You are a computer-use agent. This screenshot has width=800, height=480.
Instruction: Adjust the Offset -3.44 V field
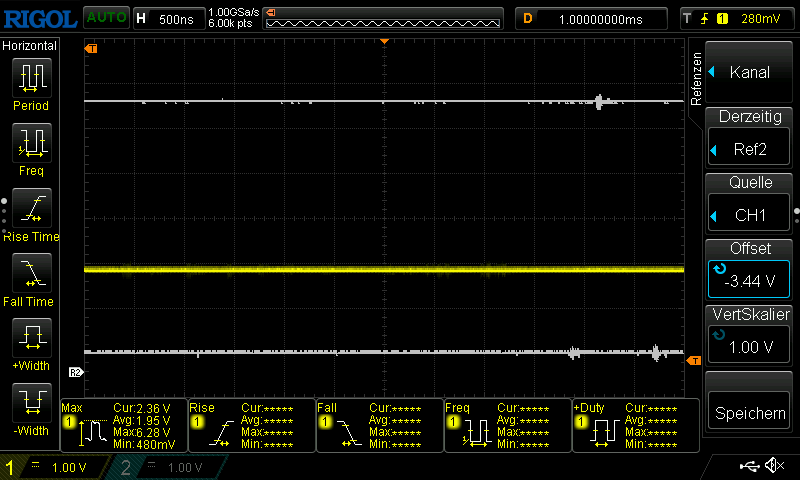point(750,270)
